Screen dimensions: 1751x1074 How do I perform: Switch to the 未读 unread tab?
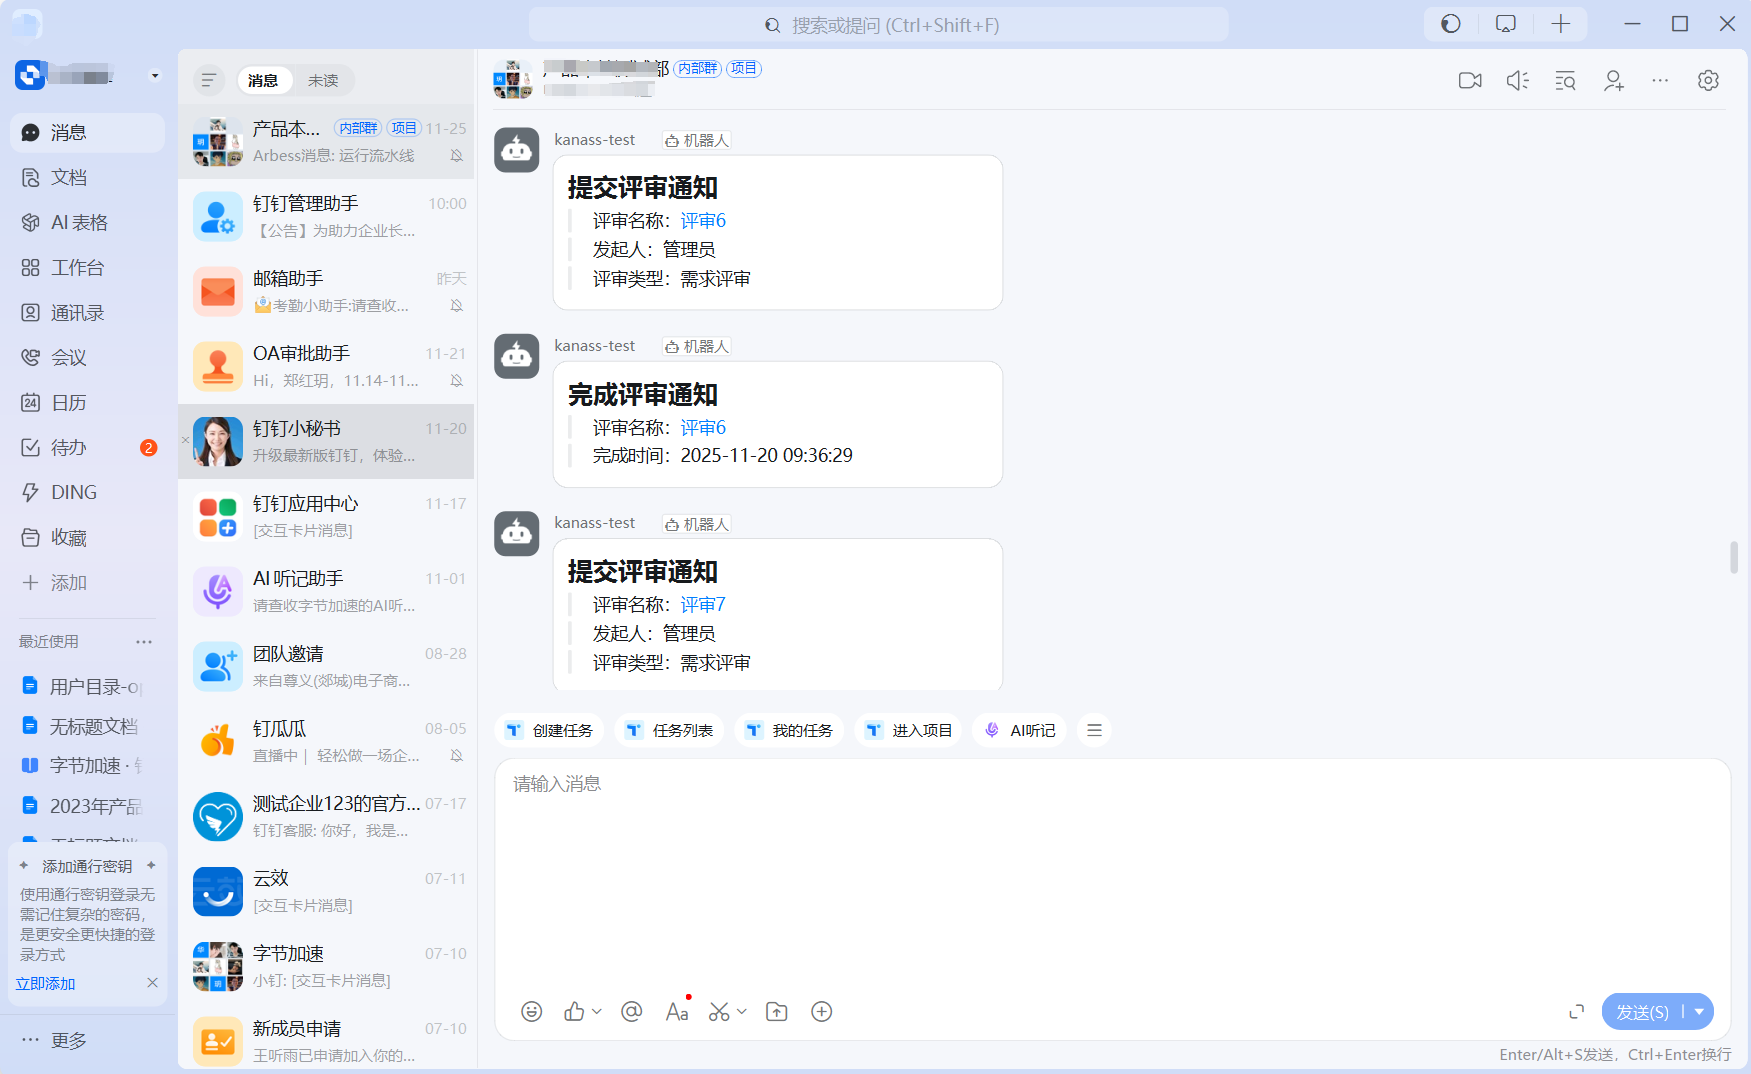(x=323, y=80)
